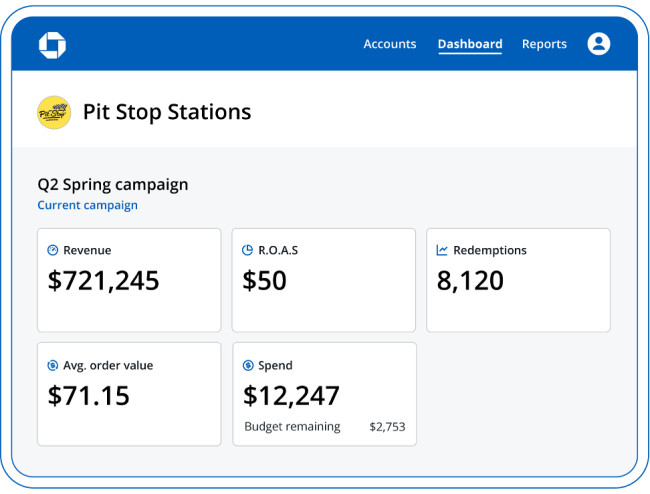Click the R.O.A.S pie chart icon
Image resolution: width=650 pixels, height=494 pixels.
click(247, 250)
